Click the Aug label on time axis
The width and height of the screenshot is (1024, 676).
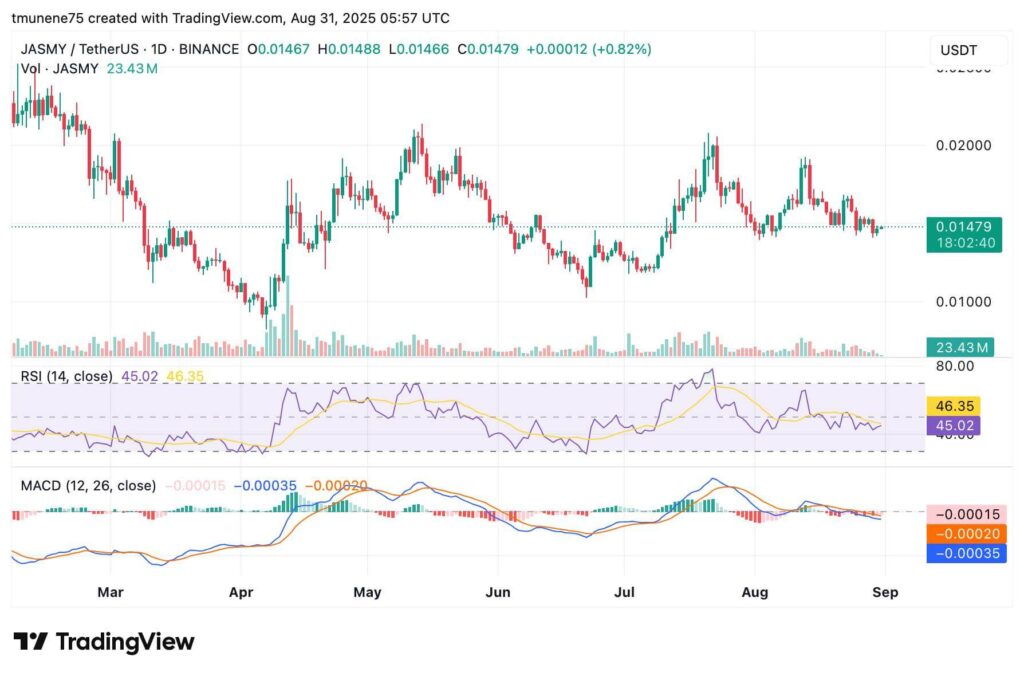(x=755, y=592)
